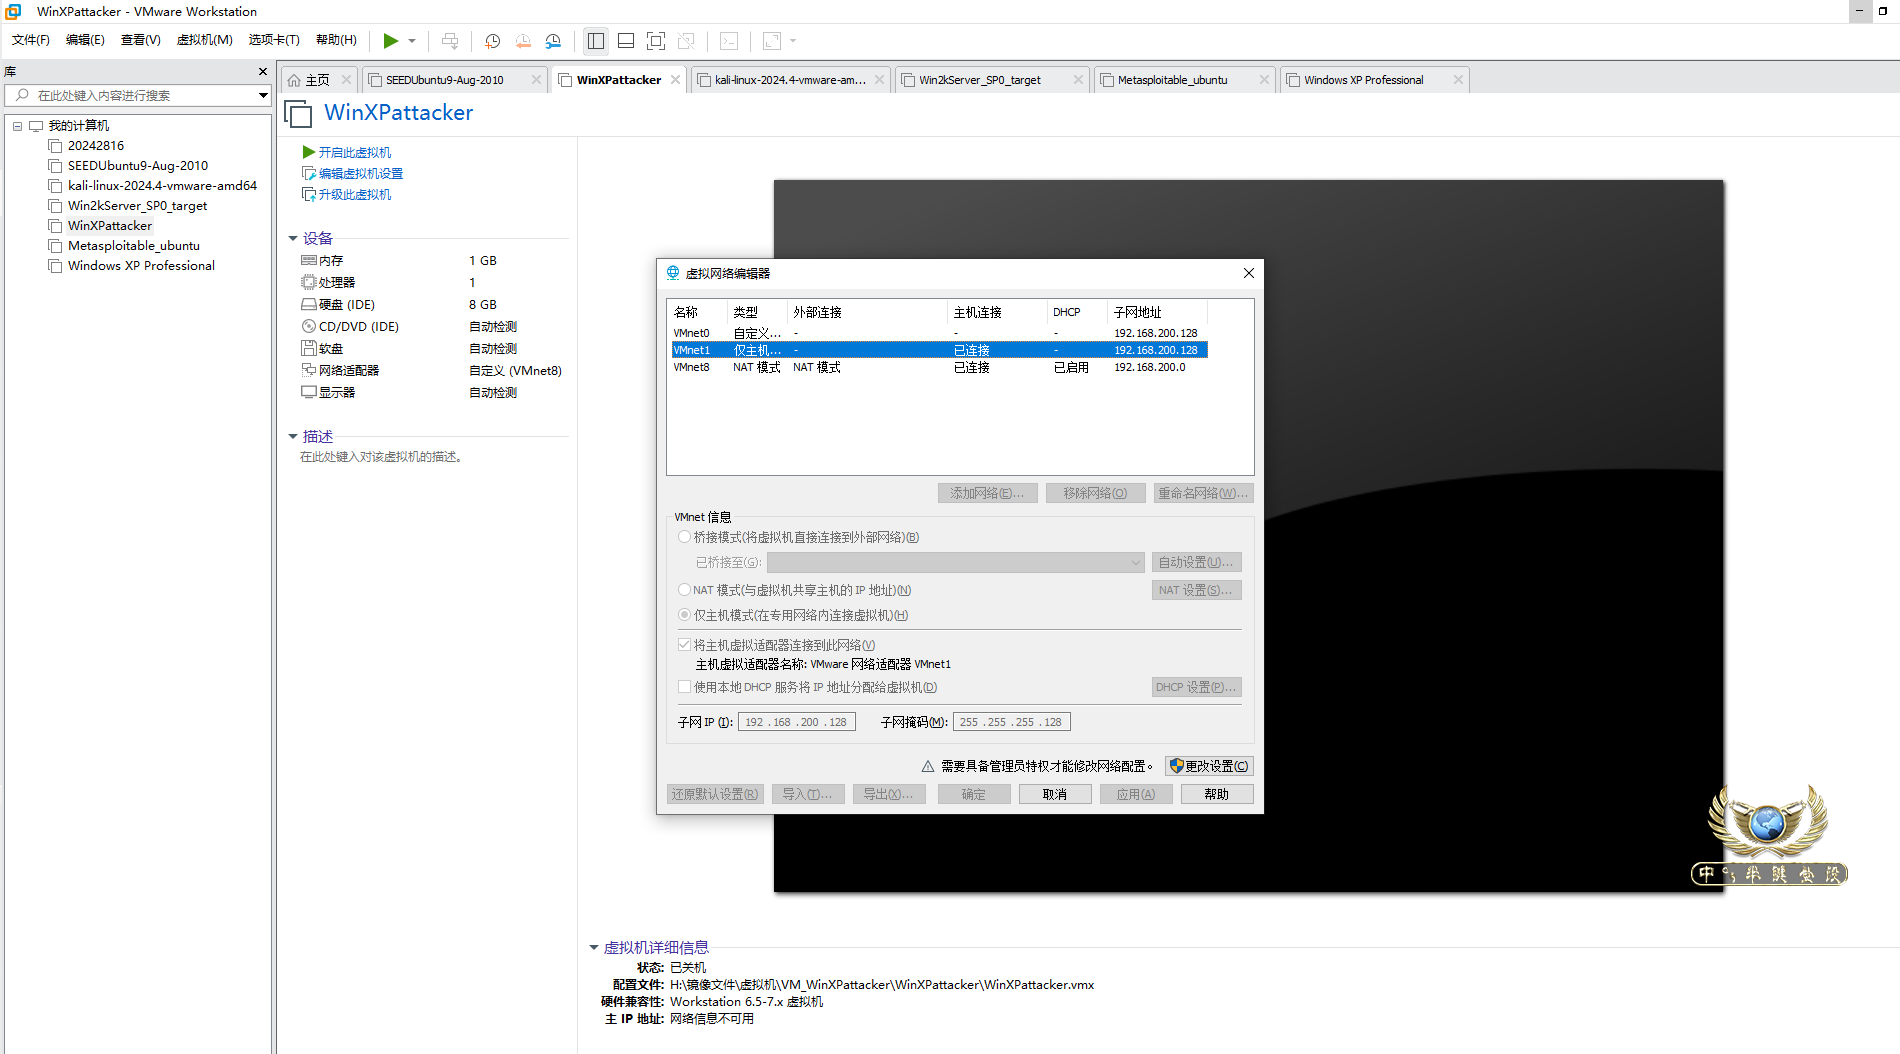
Task: Click the console view toolbar icon
Action: click(730, 41)
